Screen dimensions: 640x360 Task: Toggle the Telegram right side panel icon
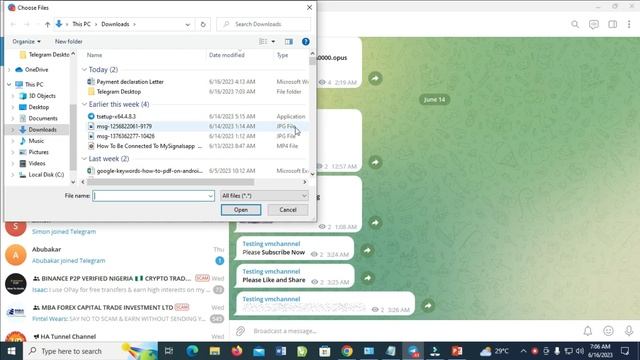(x=613, y=24)
